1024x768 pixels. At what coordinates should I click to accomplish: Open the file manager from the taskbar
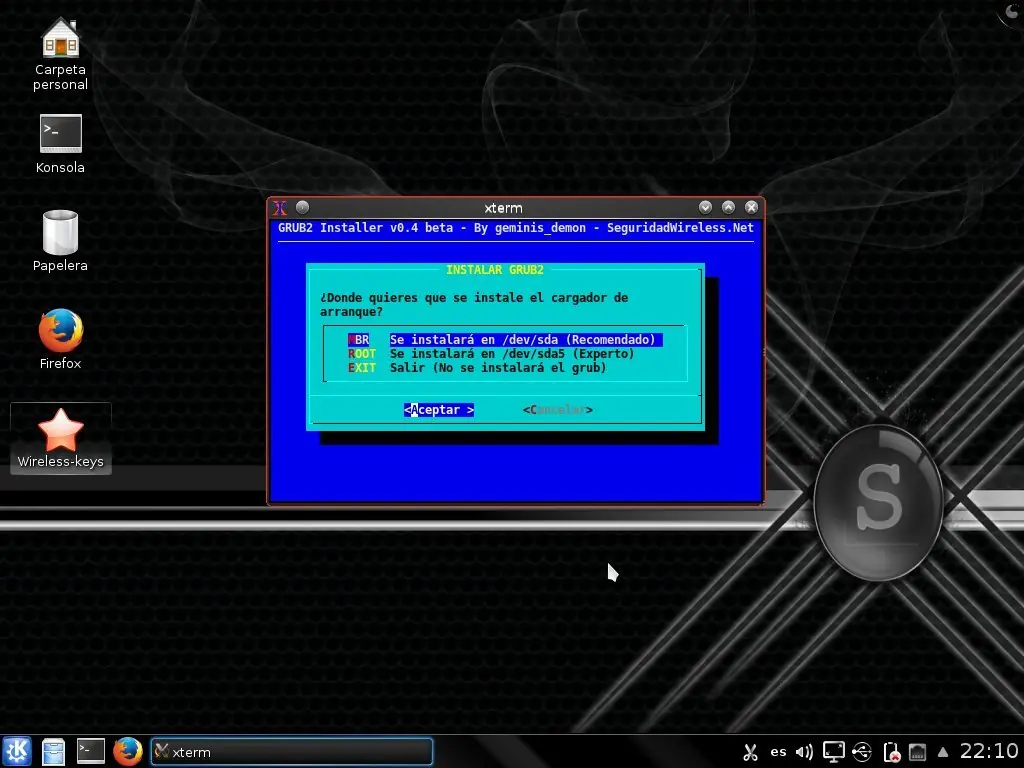pyautogui.click(x=54, y=751)
